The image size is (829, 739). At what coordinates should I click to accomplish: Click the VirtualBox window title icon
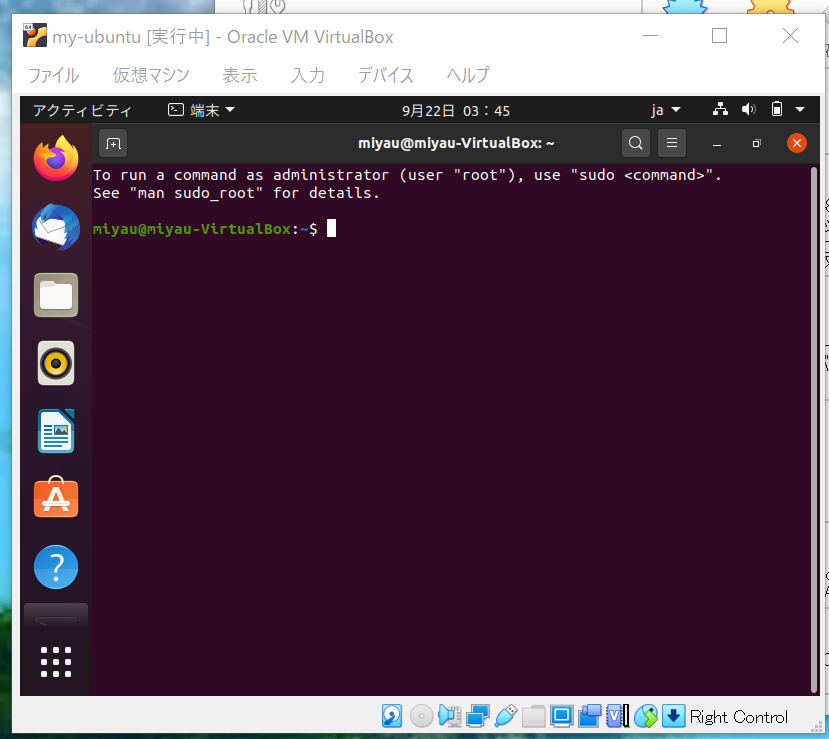click(x=35, y=35)
